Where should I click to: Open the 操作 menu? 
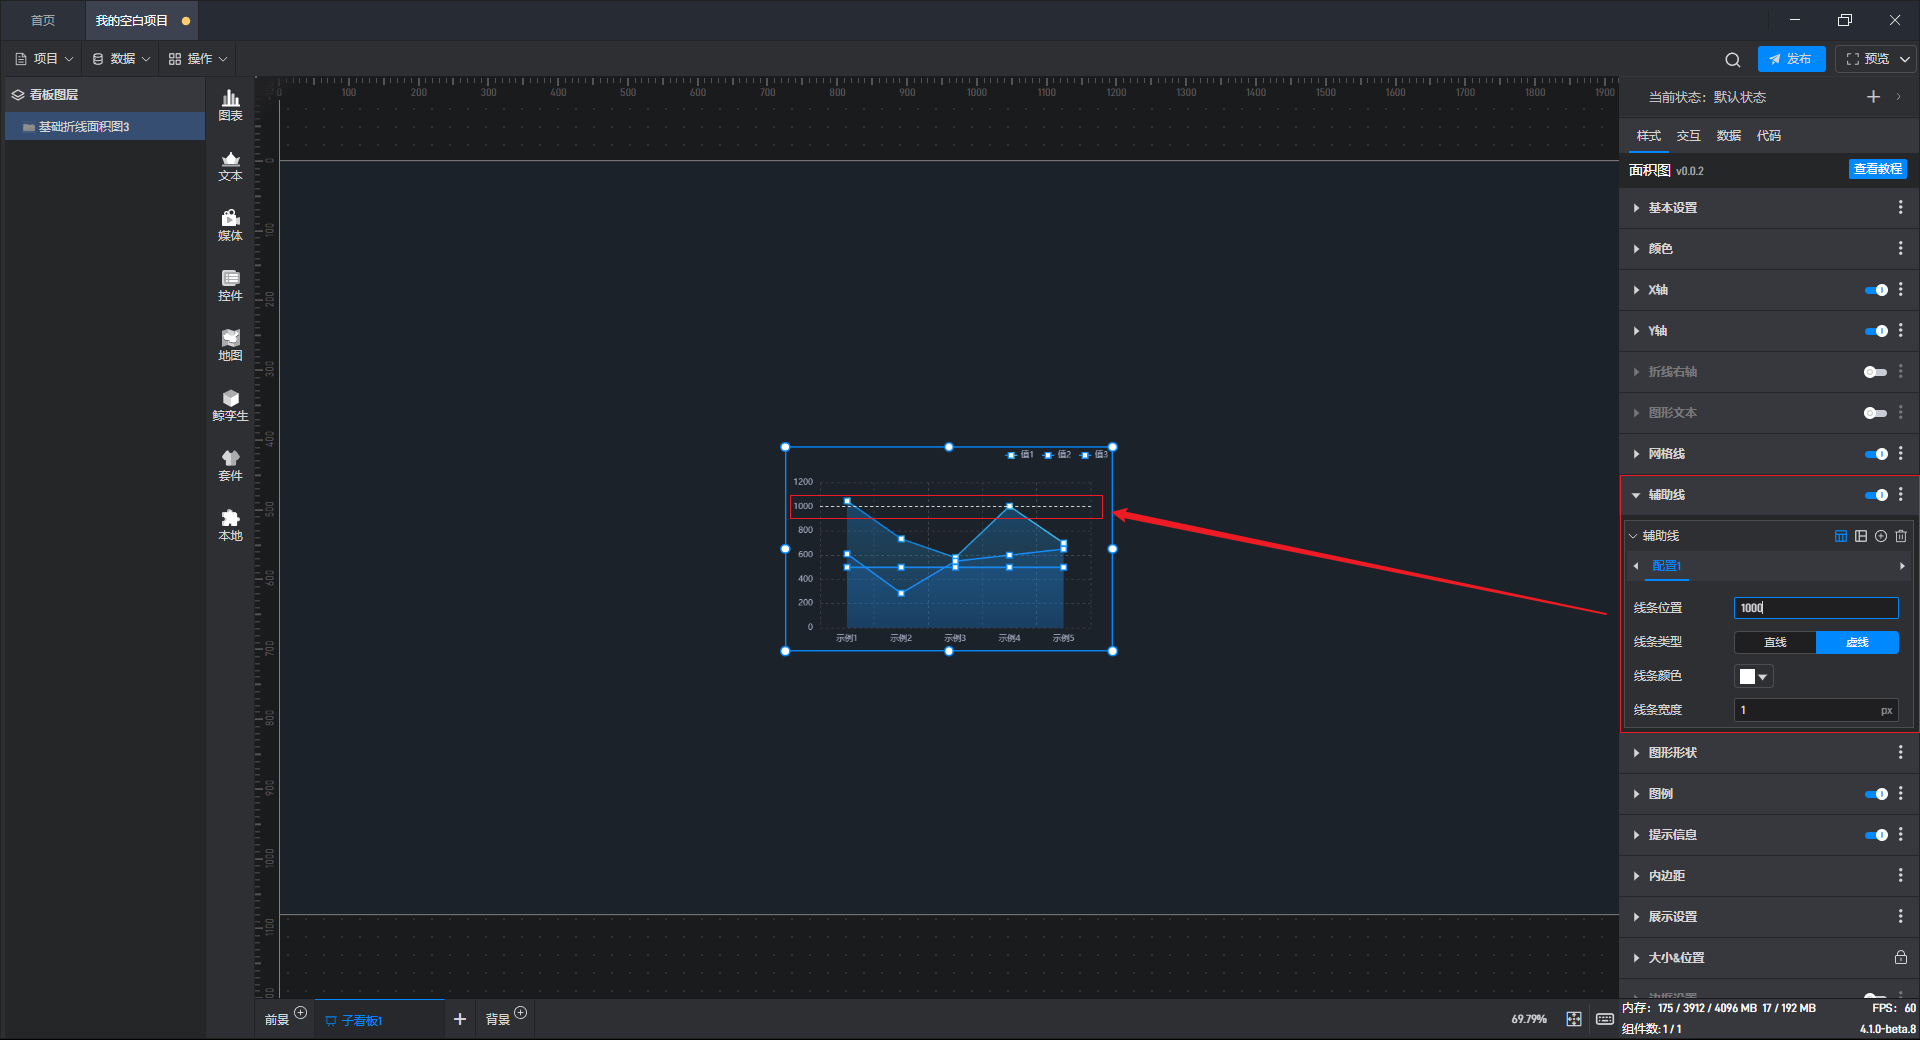tap(198, 59)
